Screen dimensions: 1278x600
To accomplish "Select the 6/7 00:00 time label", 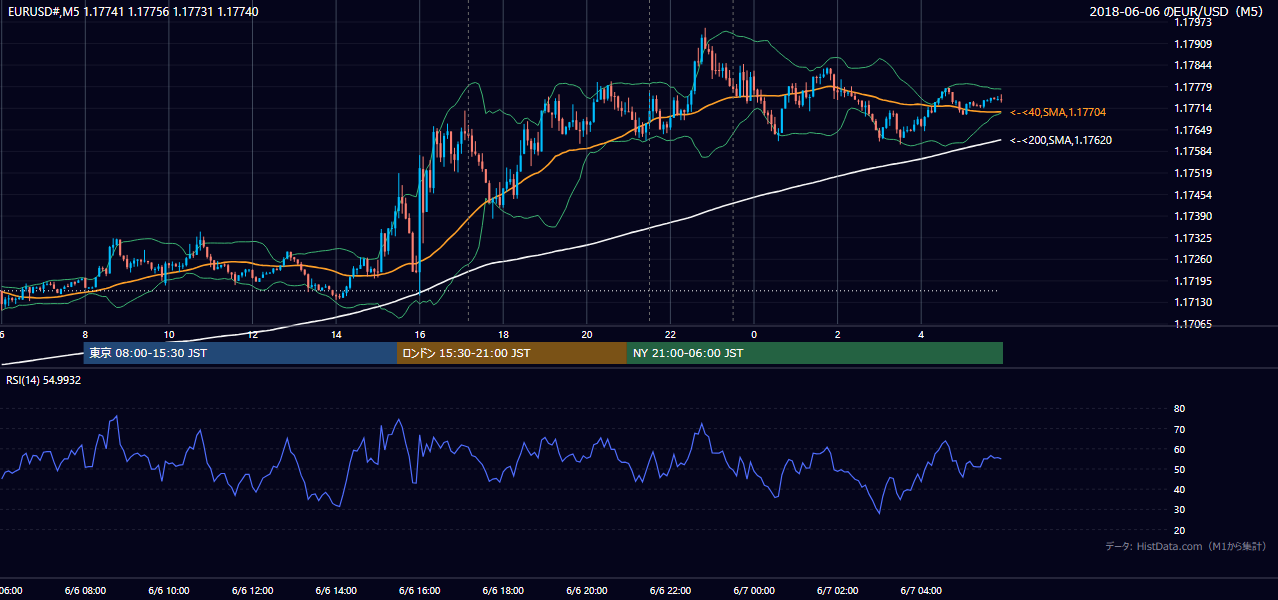I will point(754,591).
